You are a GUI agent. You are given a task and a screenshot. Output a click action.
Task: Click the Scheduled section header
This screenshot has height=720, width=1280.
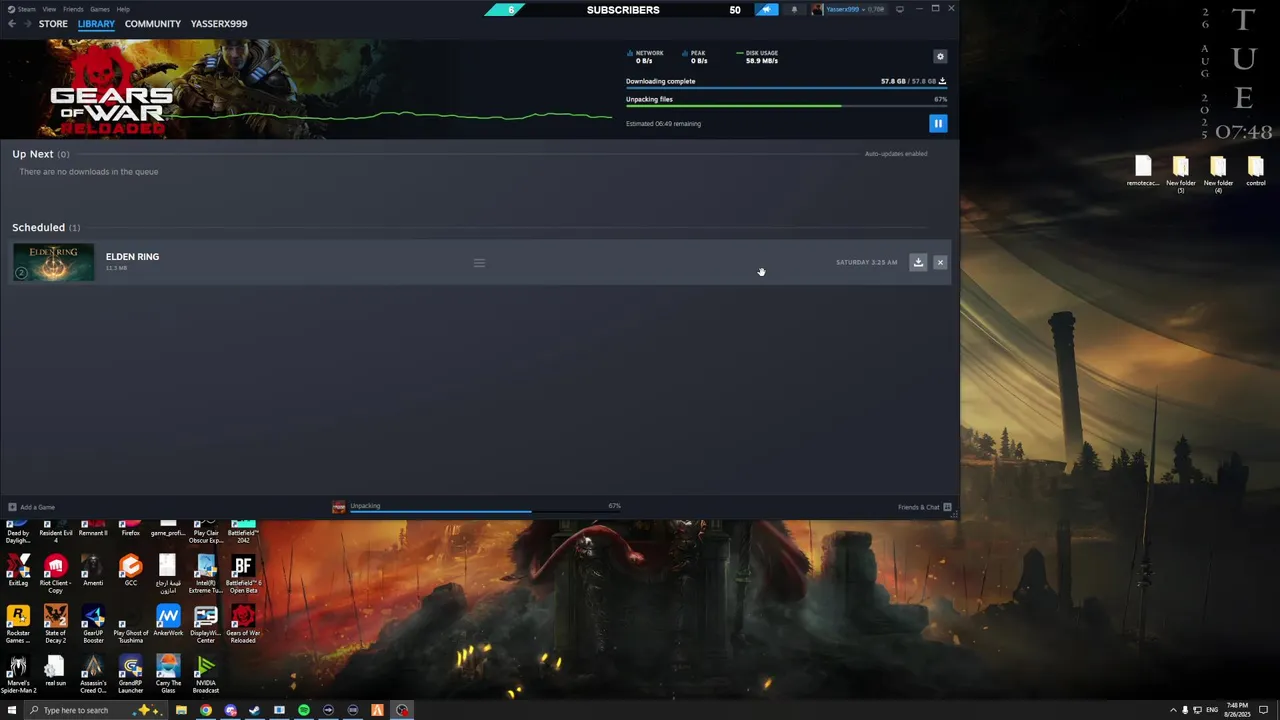click(x=46, y=228)
